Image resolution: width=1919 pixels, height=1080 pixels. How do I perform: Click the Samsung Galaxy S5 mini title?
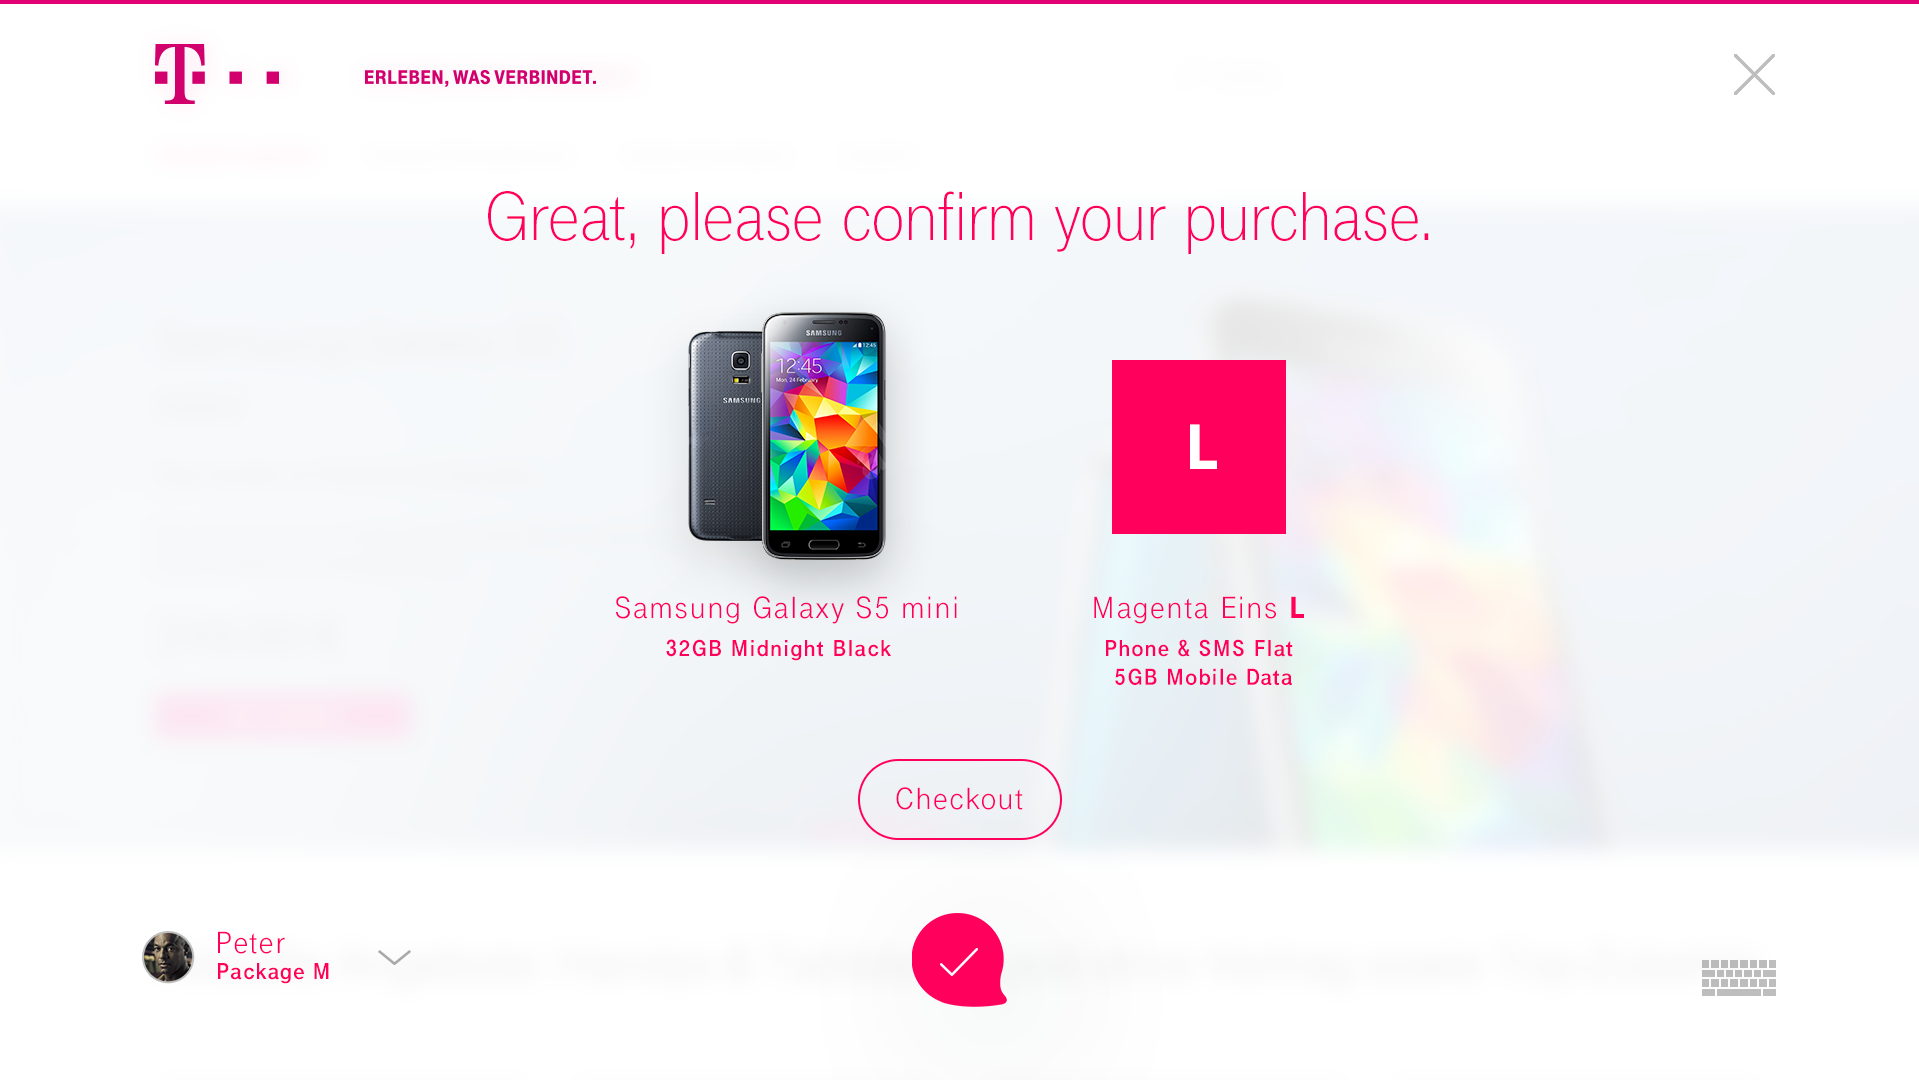click(x=787, y=608)
